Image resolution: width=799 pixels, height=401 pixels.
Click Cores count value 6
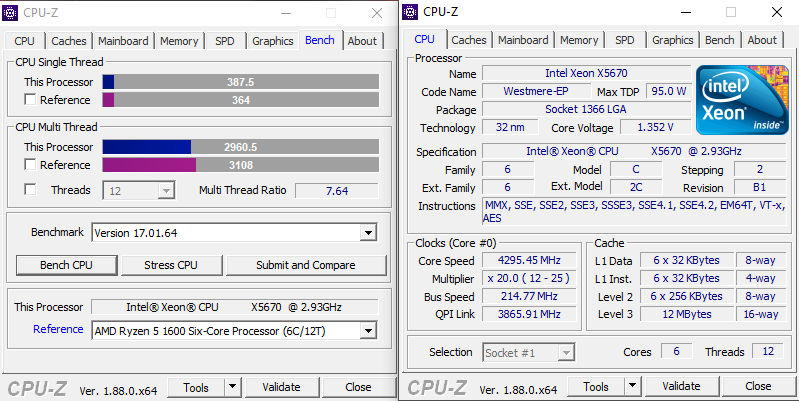[676, 351]
